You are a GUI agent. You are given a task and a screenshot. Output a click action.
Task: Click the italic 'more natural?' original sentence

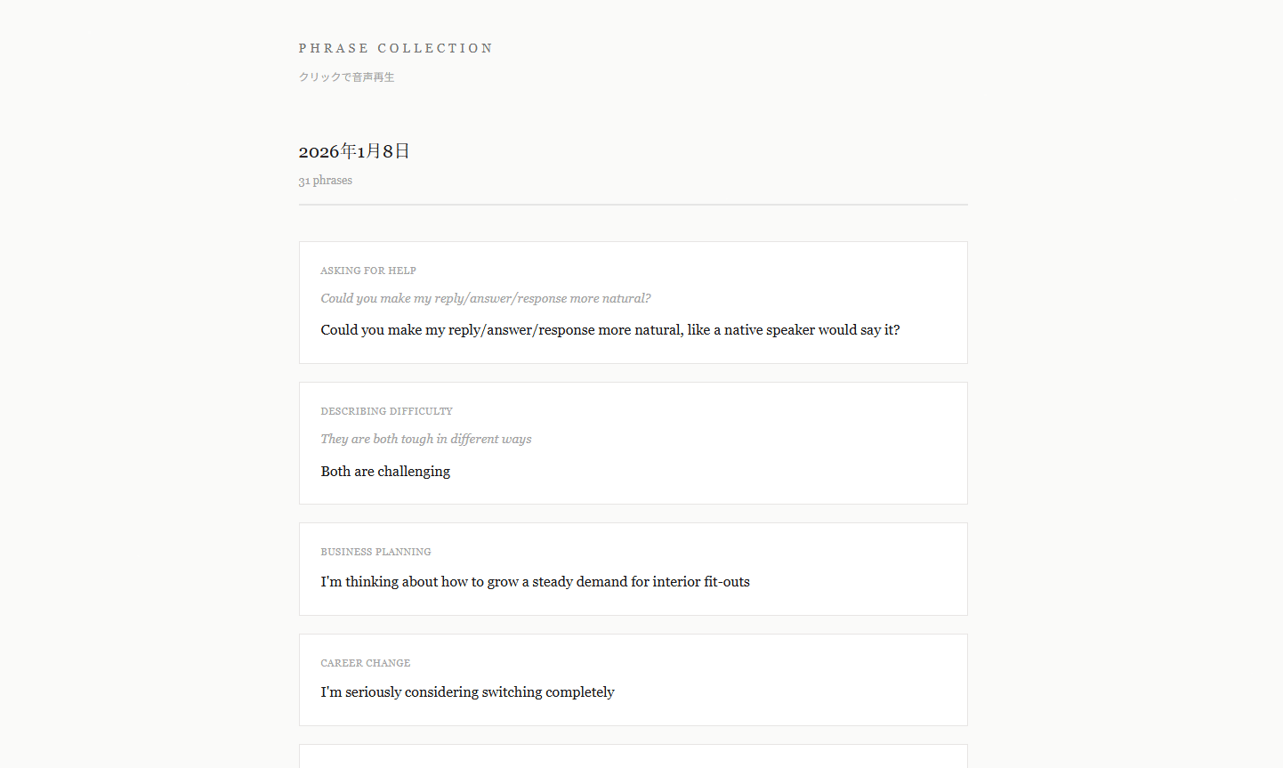[485, 299]
